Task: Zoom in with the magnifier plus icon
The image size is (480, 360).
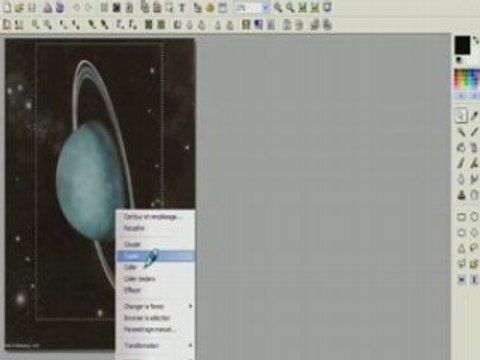Action: (278, 8)
